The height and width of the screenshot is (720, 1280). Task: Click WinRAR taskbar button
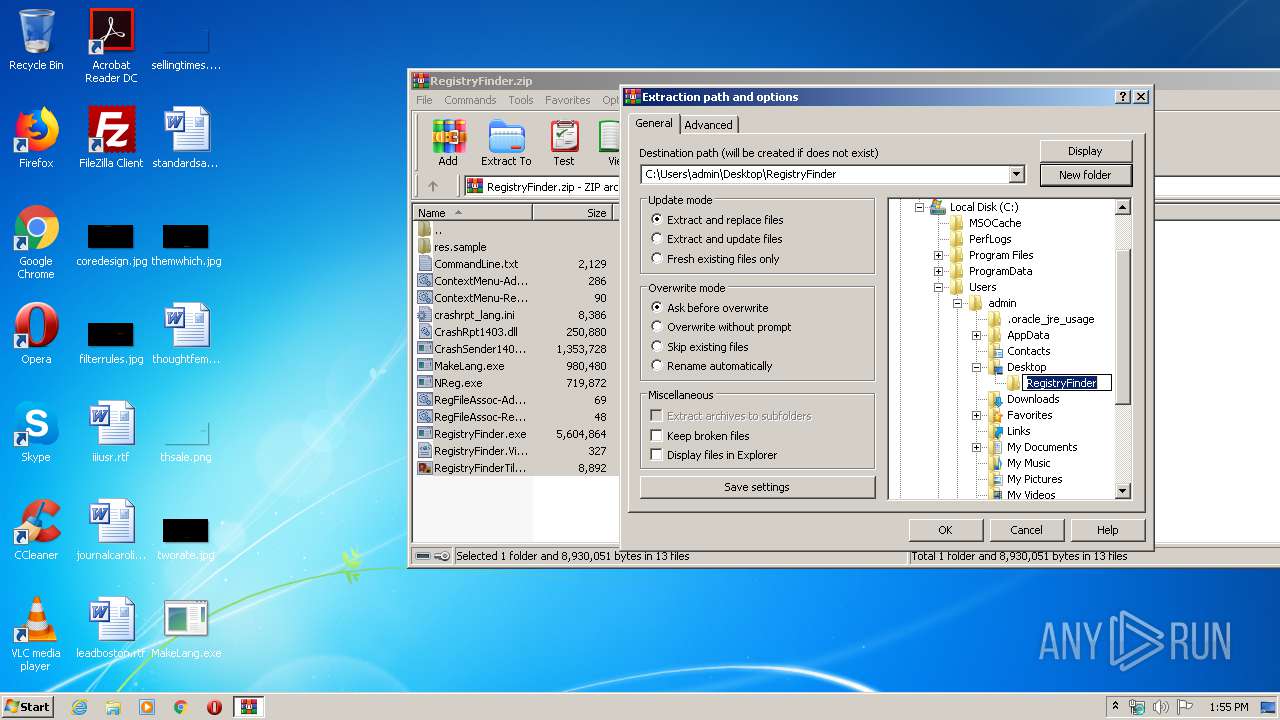pos(248,707)
